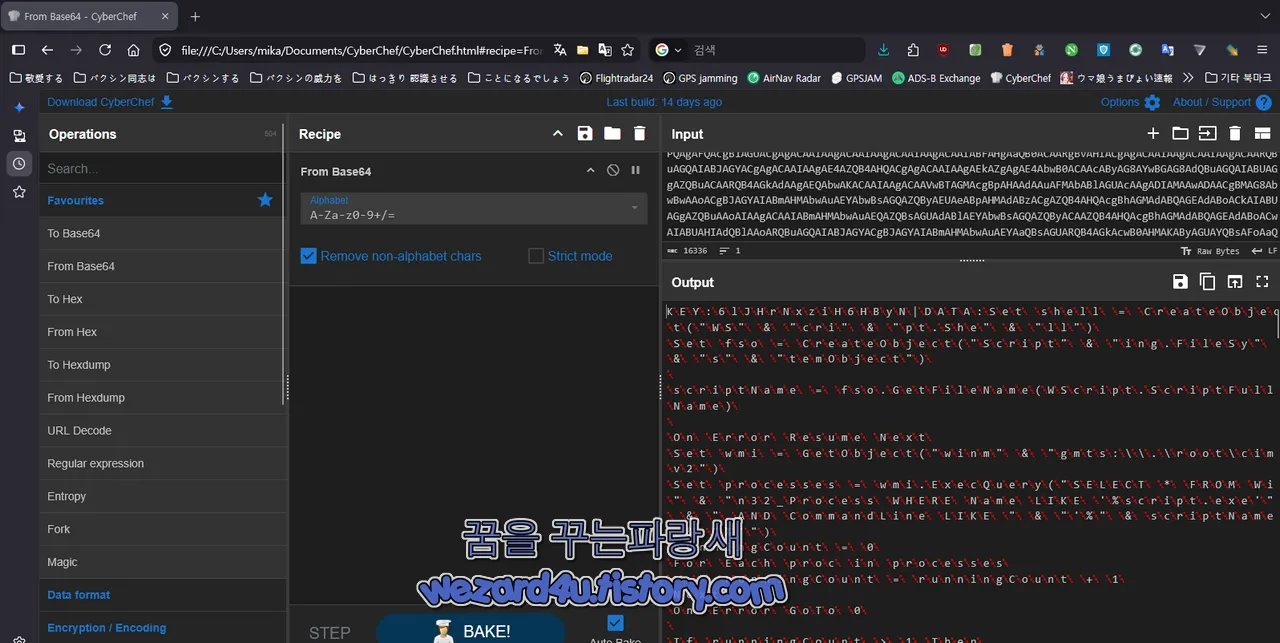Select From Base64 in operations list
Screen dimensions: 1280x643
point(161,266)
